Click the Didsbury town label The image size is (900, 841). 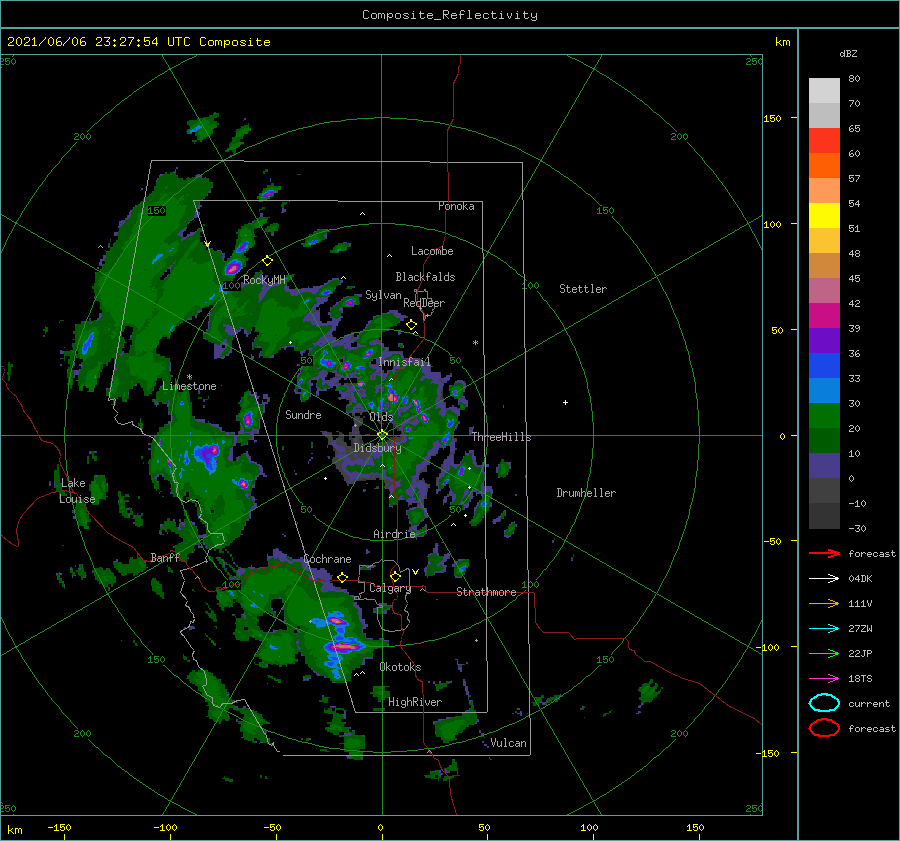pos(377,448)
